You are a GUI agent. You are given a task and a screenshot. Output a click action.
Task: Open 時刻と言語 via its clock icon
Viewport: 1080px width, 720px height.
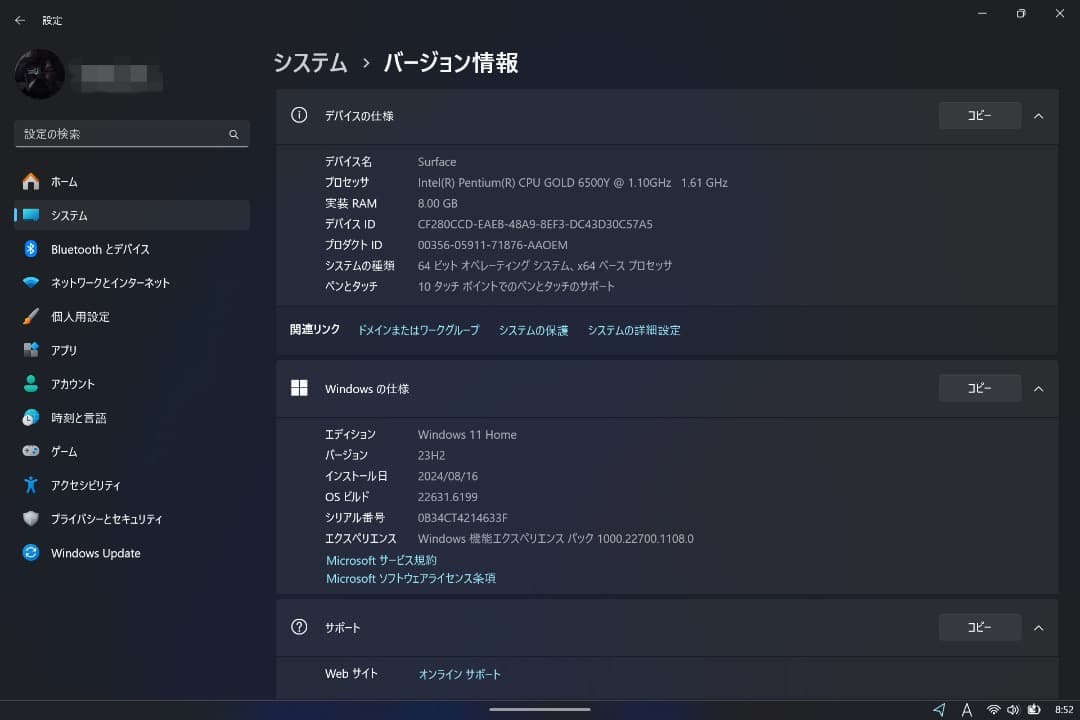[31, 418]
